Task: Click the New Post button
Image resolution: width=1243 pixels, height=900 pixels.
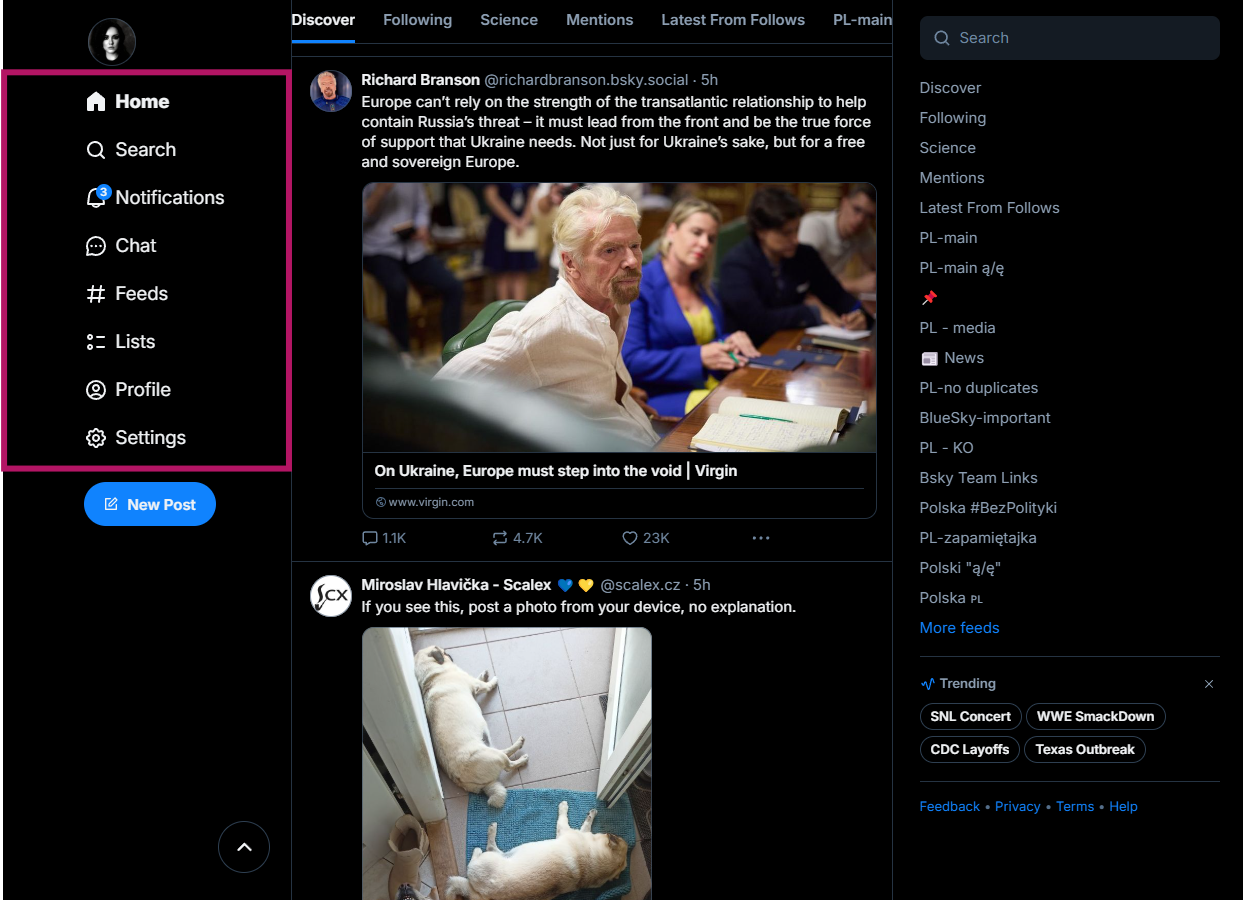Action: point(150,504)
